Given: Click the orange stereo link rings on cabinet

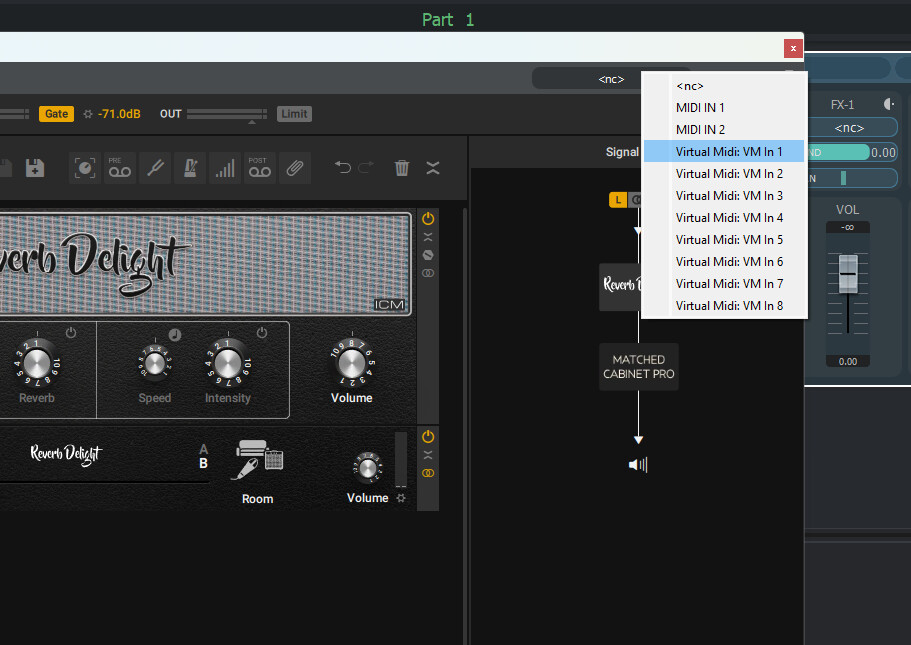Looking at the screenshot, I should click(428, 473).
